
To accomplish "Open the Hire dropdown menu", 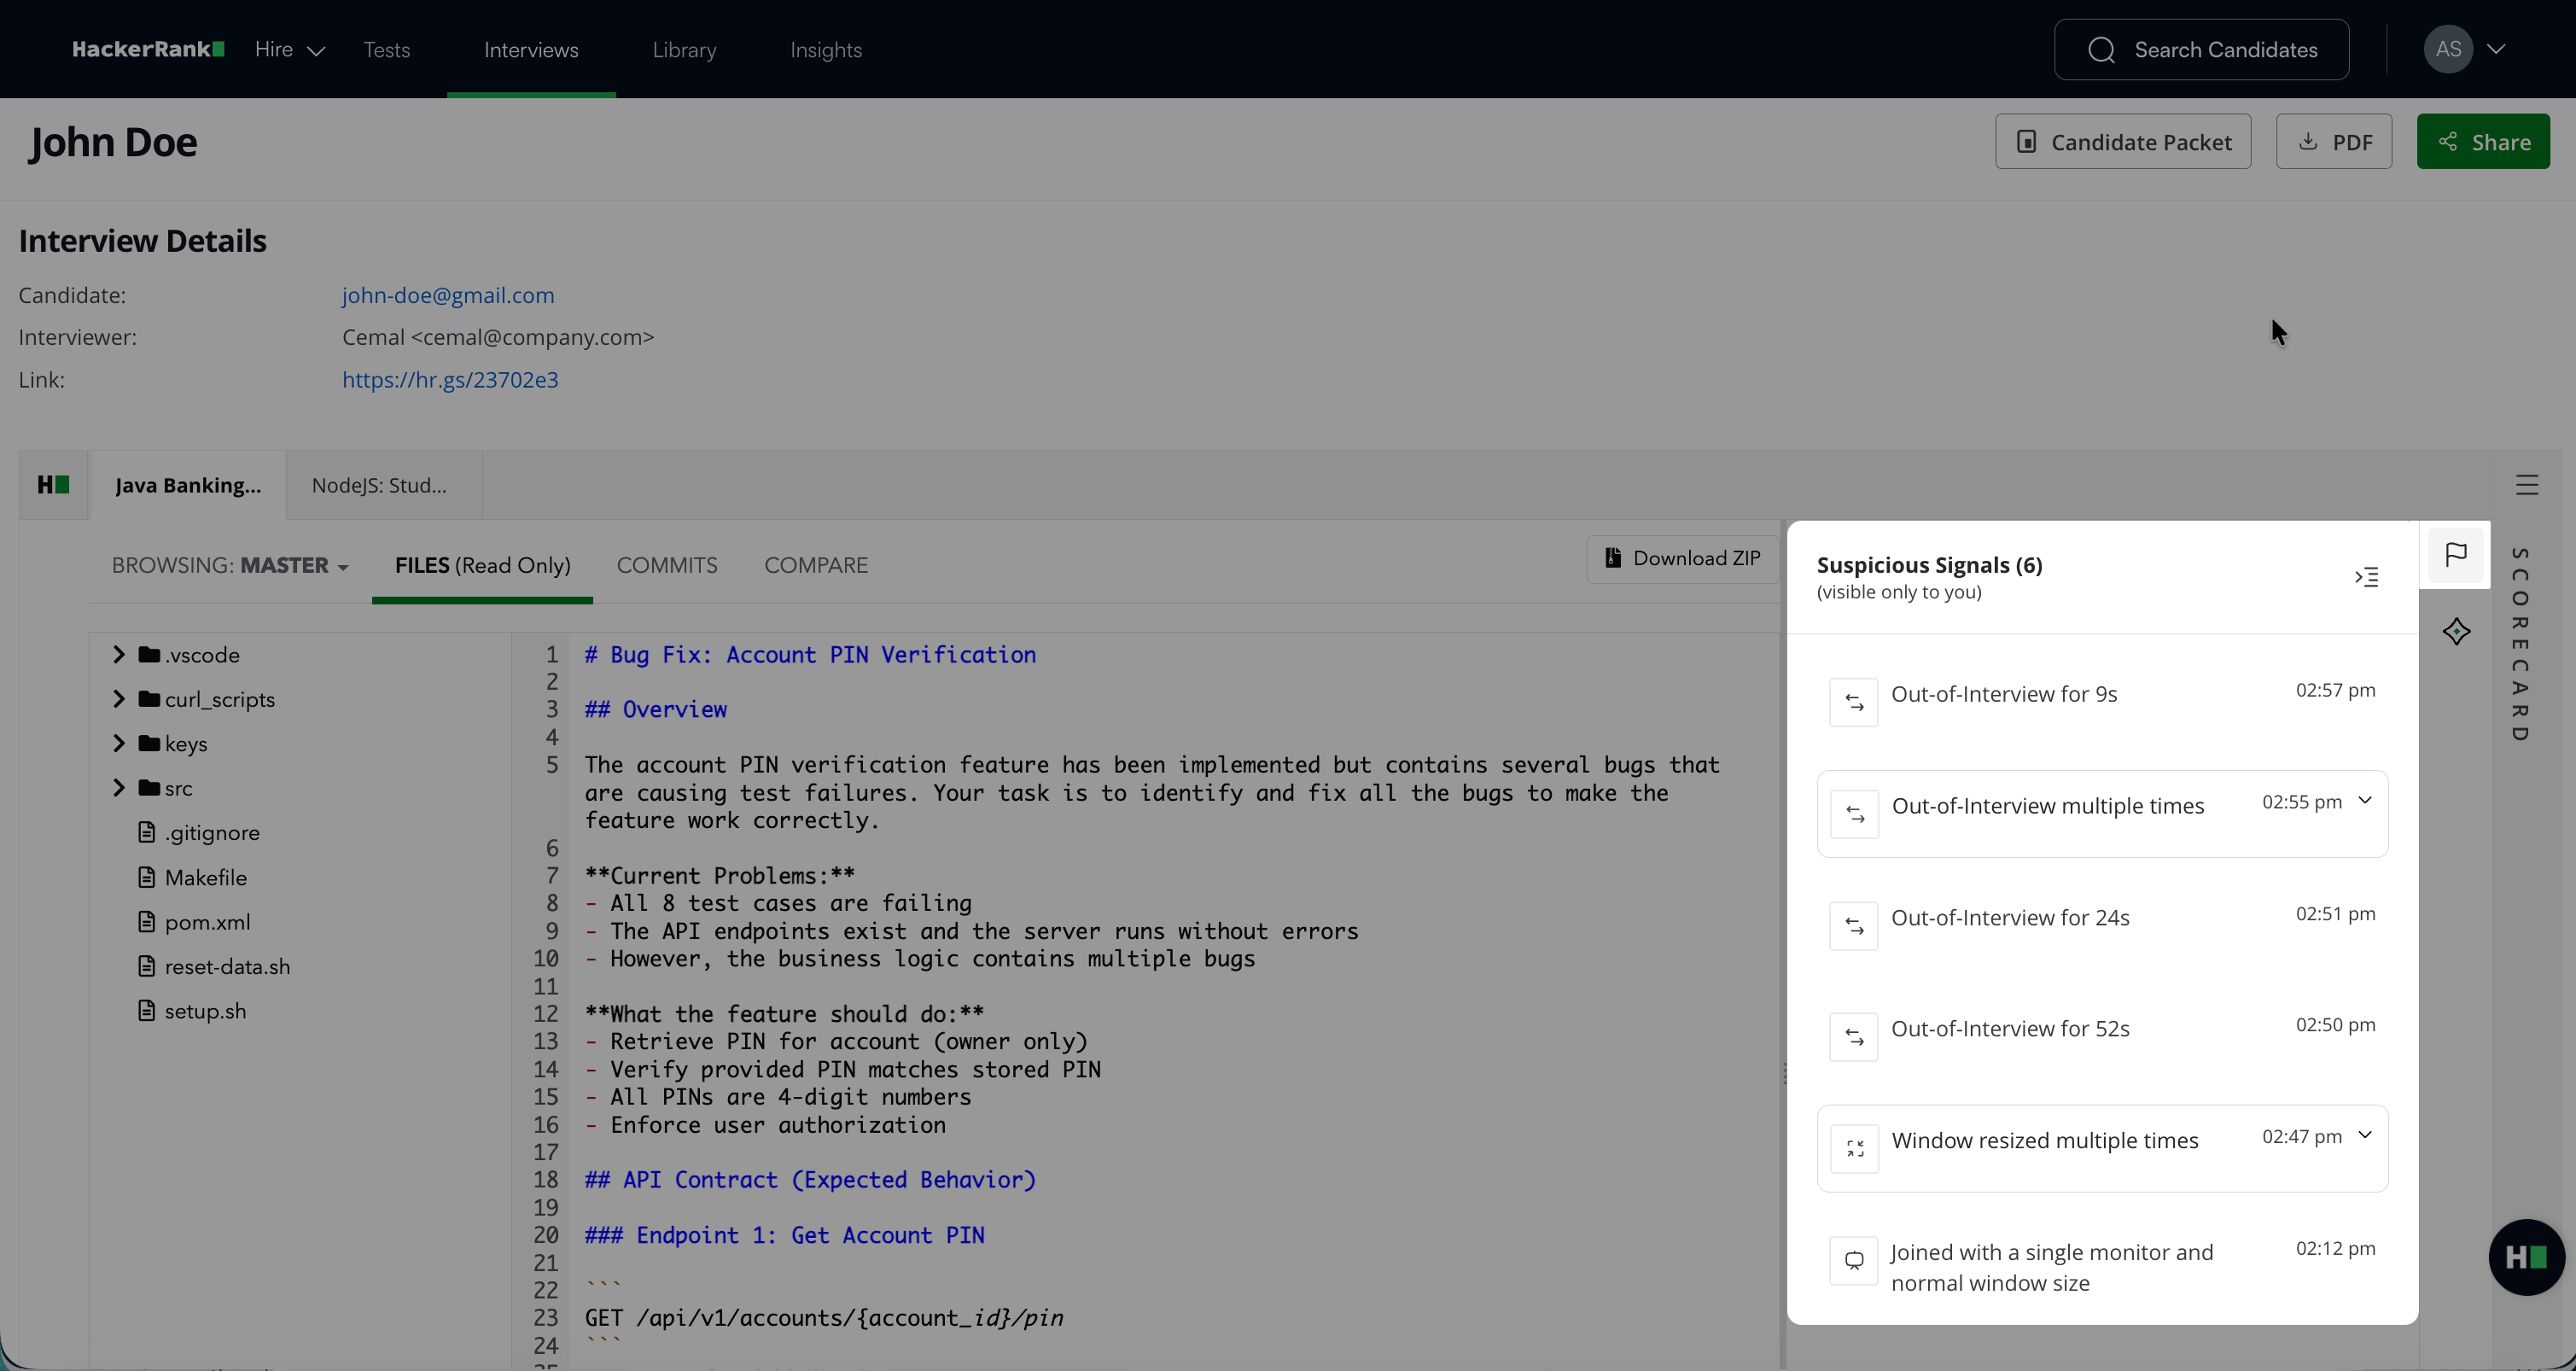I will pos(290,49).
